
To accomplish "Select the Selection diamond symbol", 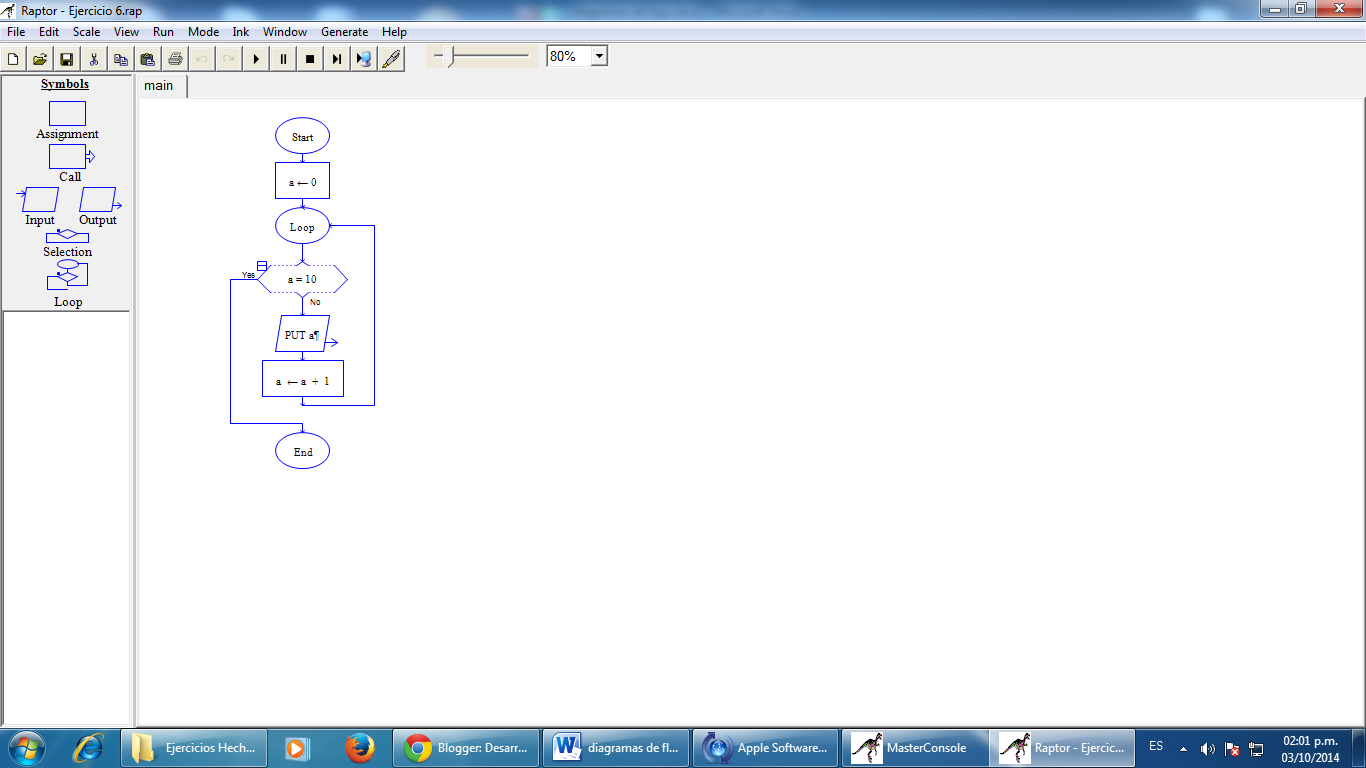I will click(66, 238).
